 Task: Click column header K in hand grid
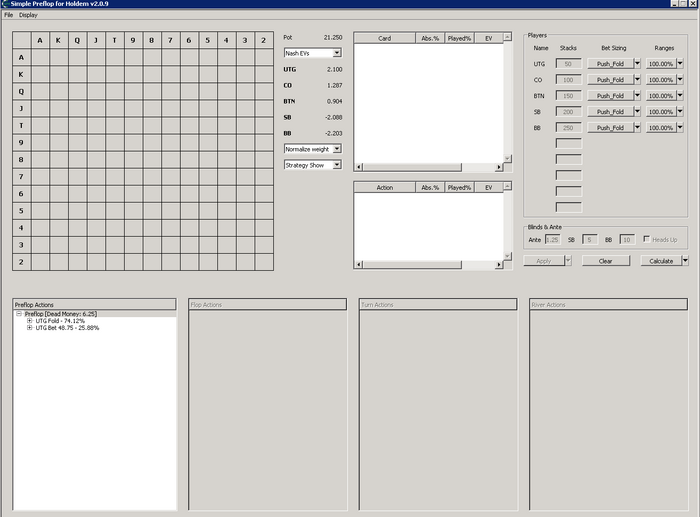[59, 40]
